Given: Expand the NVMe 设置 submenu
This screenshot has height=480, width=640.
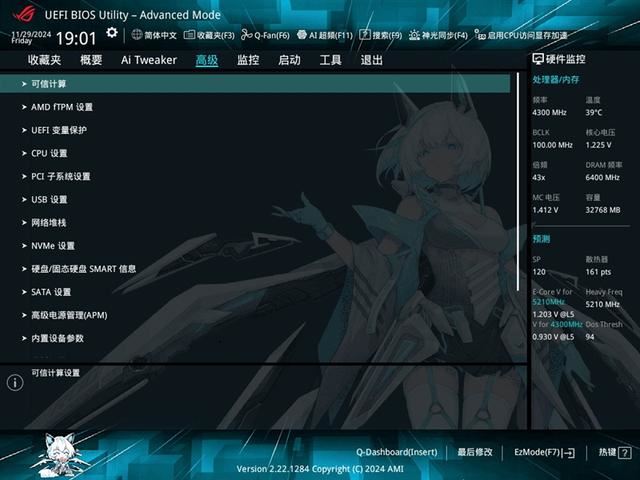Looking at the screenshot, I should [x=53, y=246].
